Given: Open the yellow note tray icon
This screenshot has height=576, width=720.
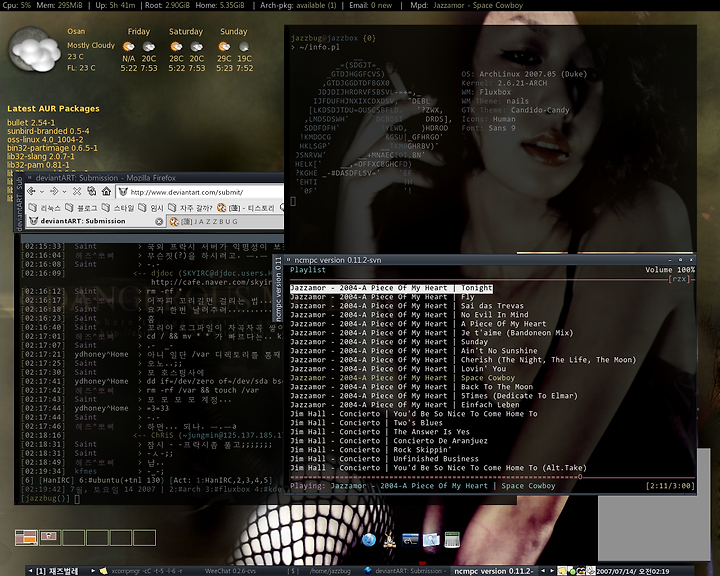Looking at the screenshot, I should 562,571.
